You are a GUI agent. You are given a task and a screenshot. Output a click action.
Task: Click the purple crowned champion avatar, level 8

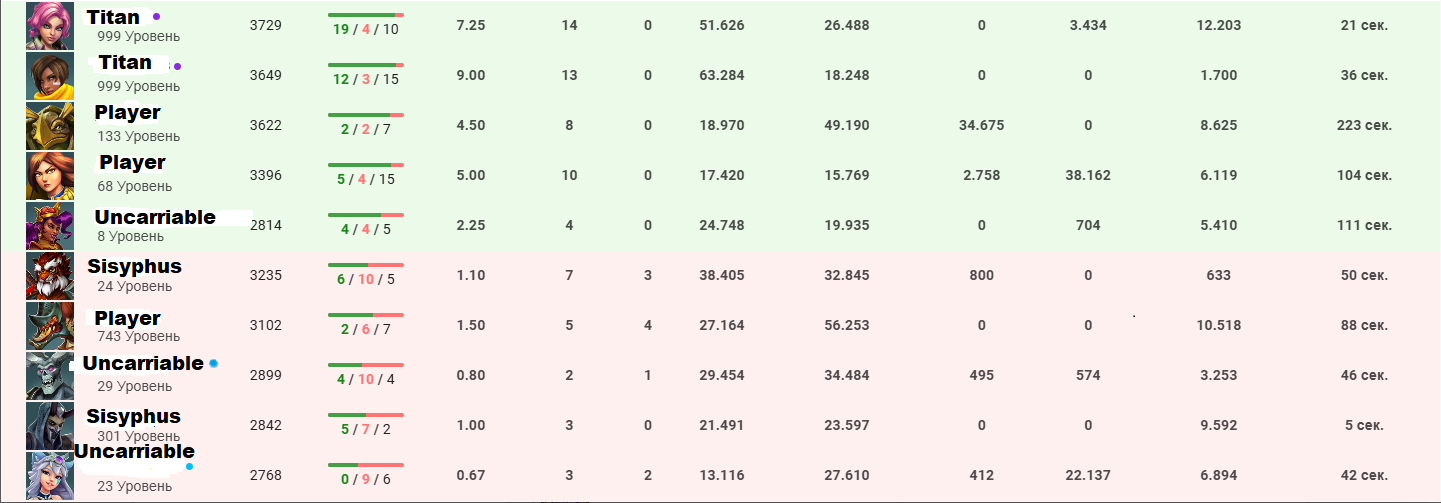click(x=49, y=225)
